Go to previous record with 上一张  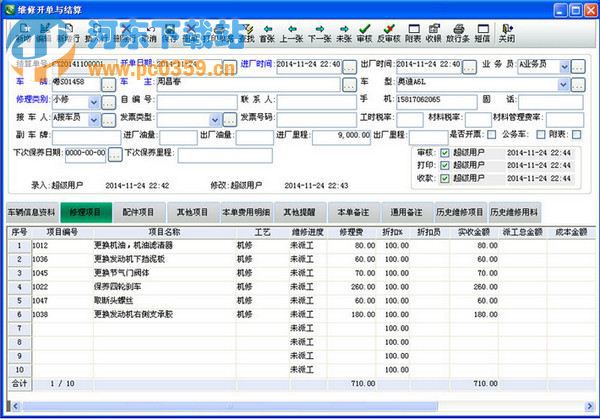(292, 33)
